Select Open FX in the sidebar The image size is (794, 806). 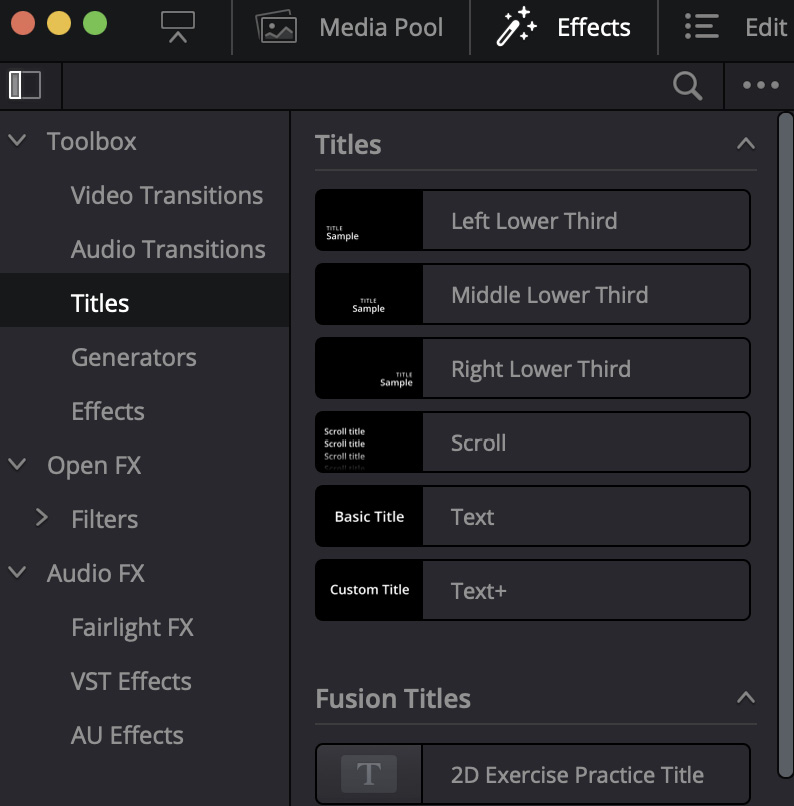click(x=94, y=466)
